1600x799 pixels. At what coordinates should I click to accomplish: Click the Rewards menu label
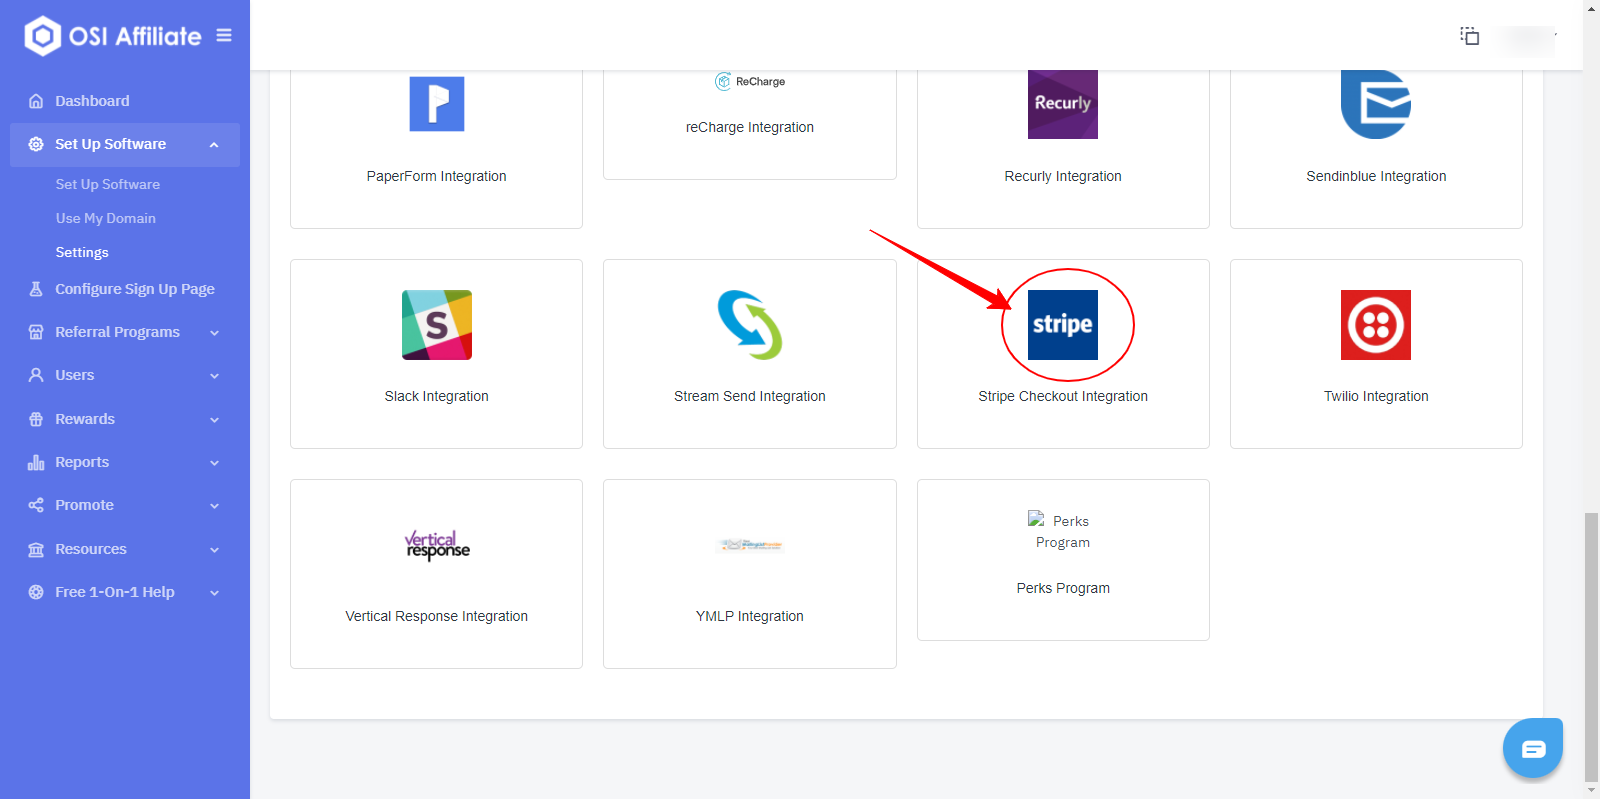tap(85, 419)
